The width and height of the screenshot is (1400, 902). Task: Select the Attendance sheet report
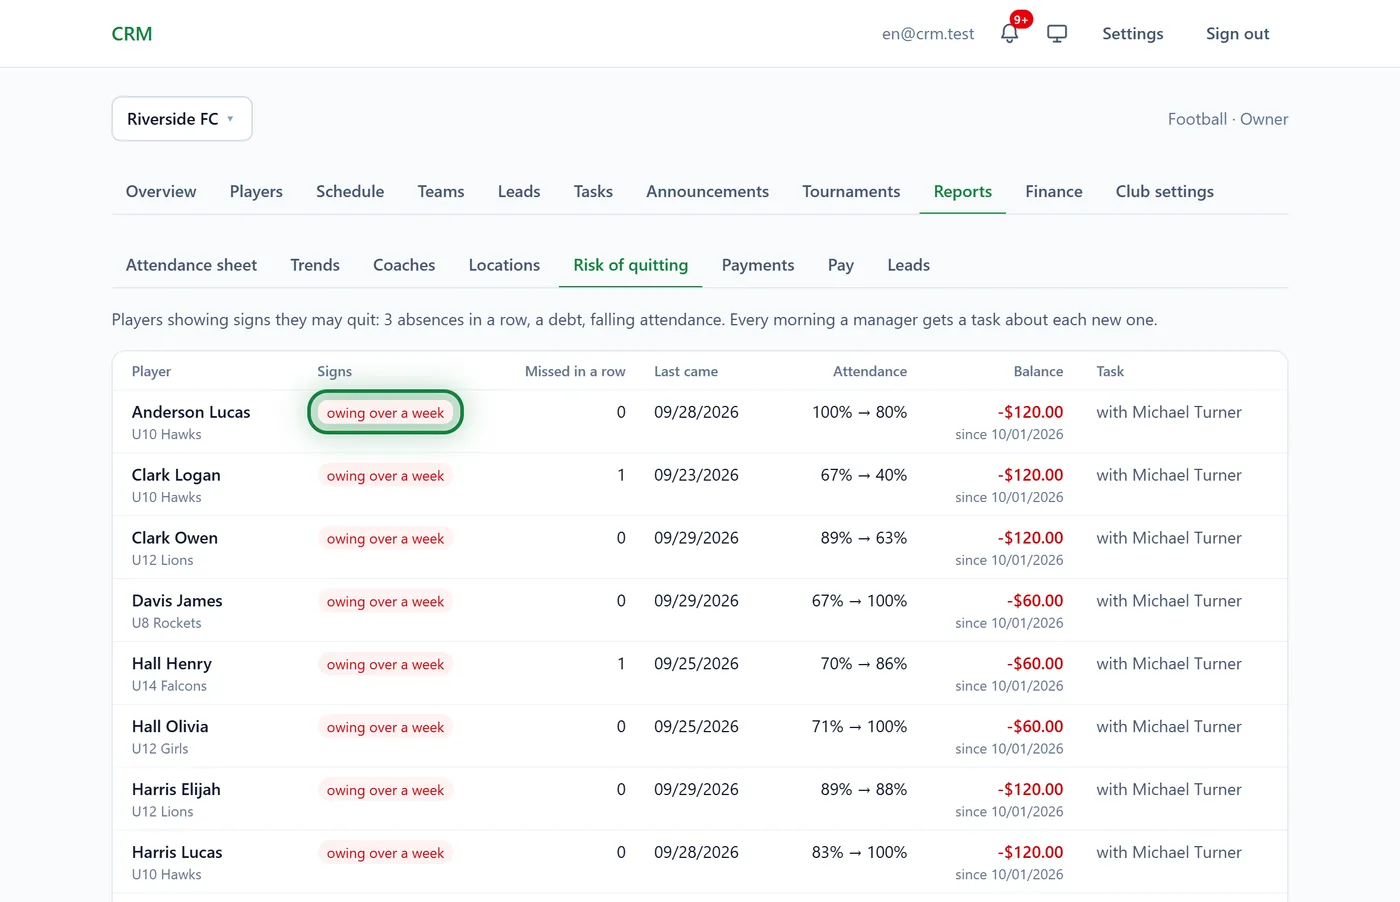191,265
